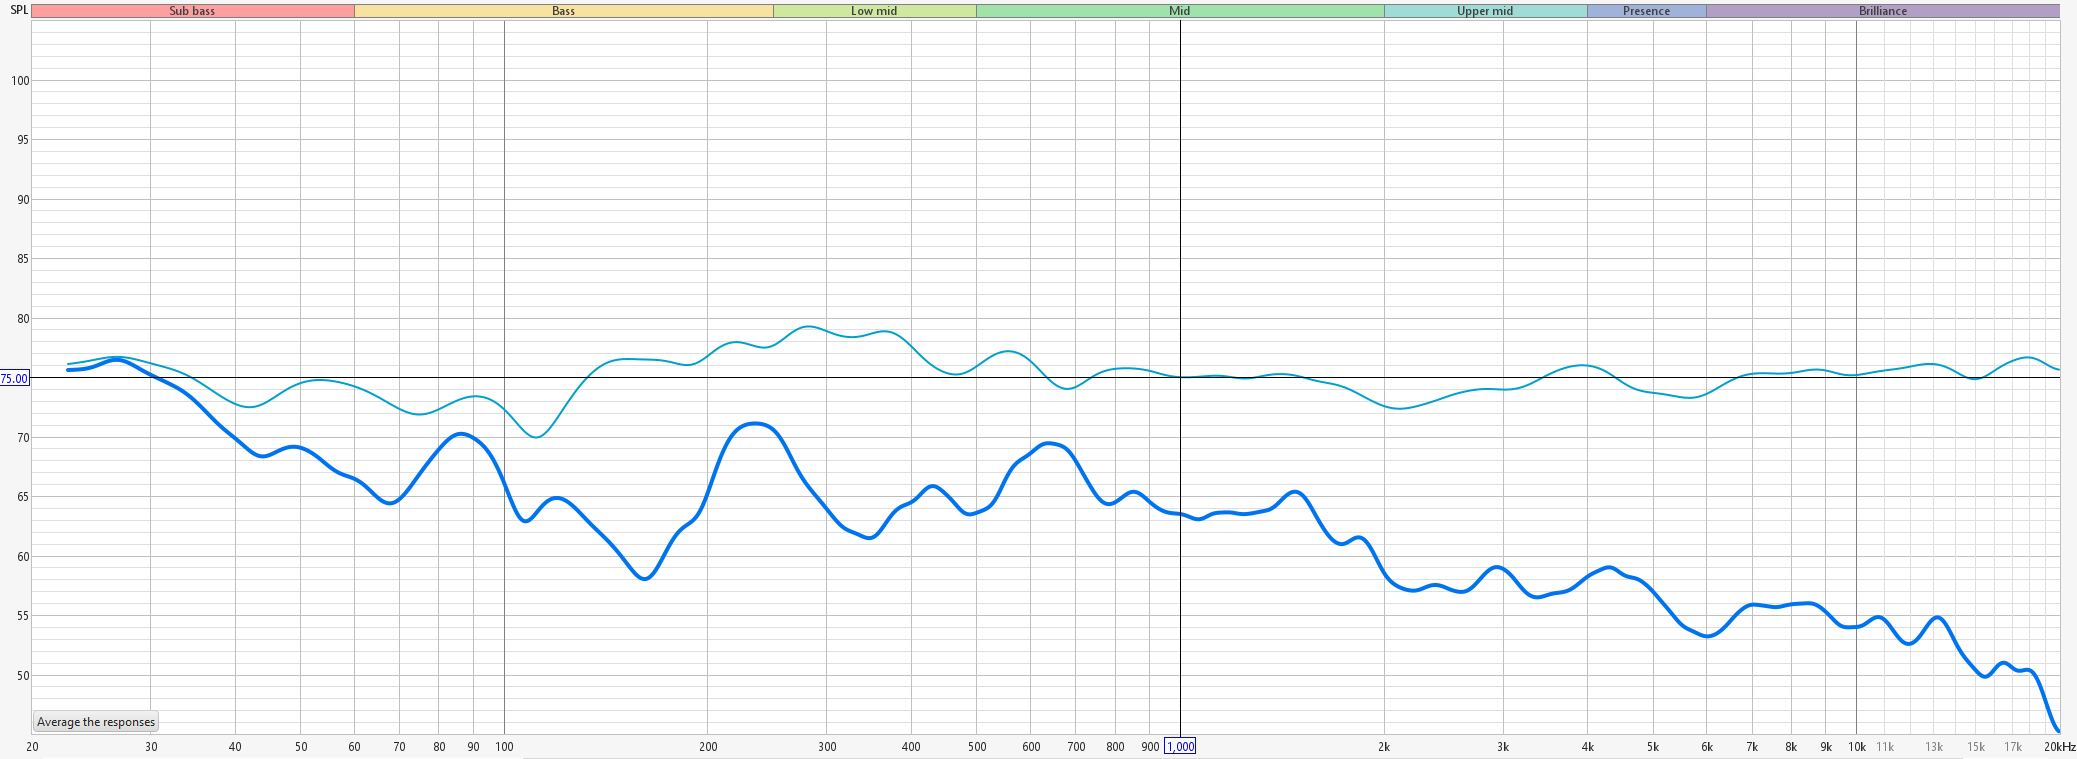The height and width of the screenshot is (759, 2077).
Task: Select the Brilliance band header
Action: (1883, 11)
